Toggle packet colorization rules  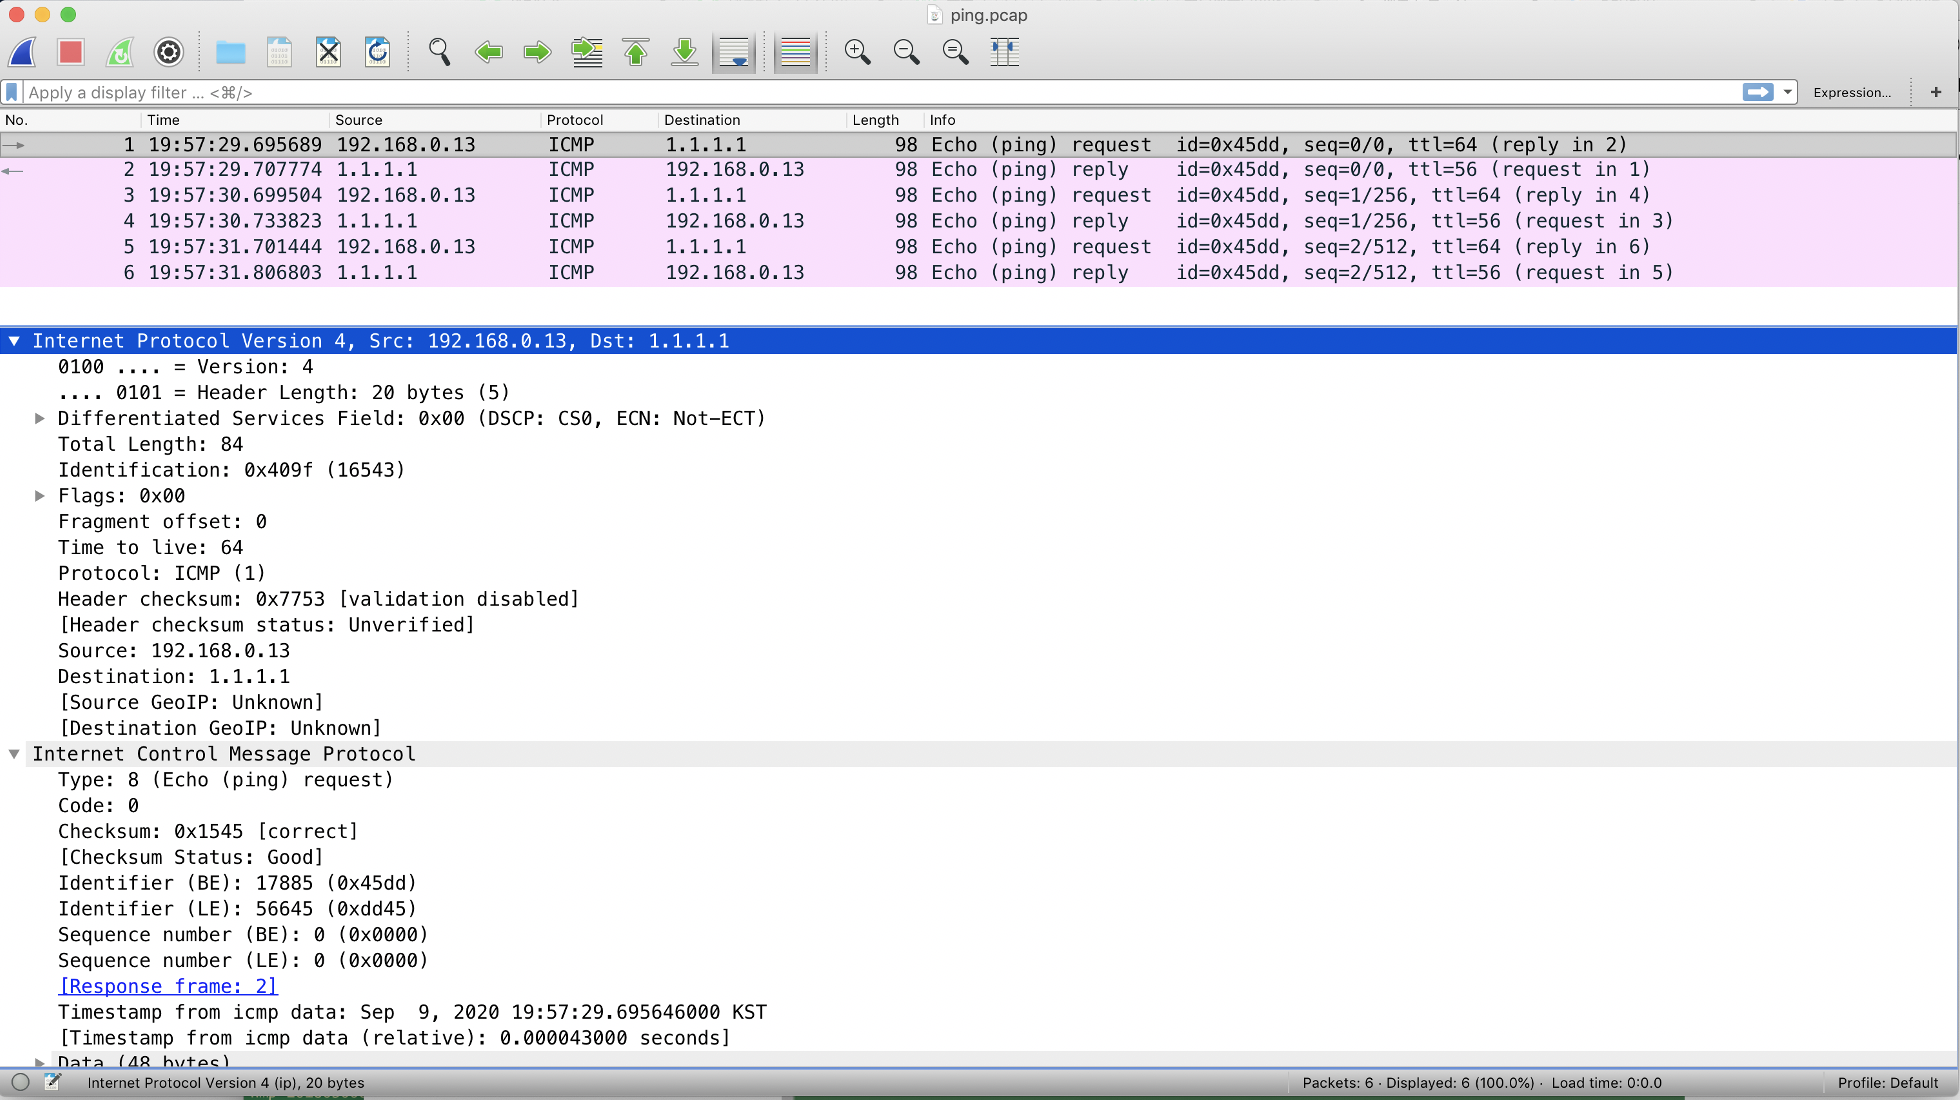tap(795, 52)
